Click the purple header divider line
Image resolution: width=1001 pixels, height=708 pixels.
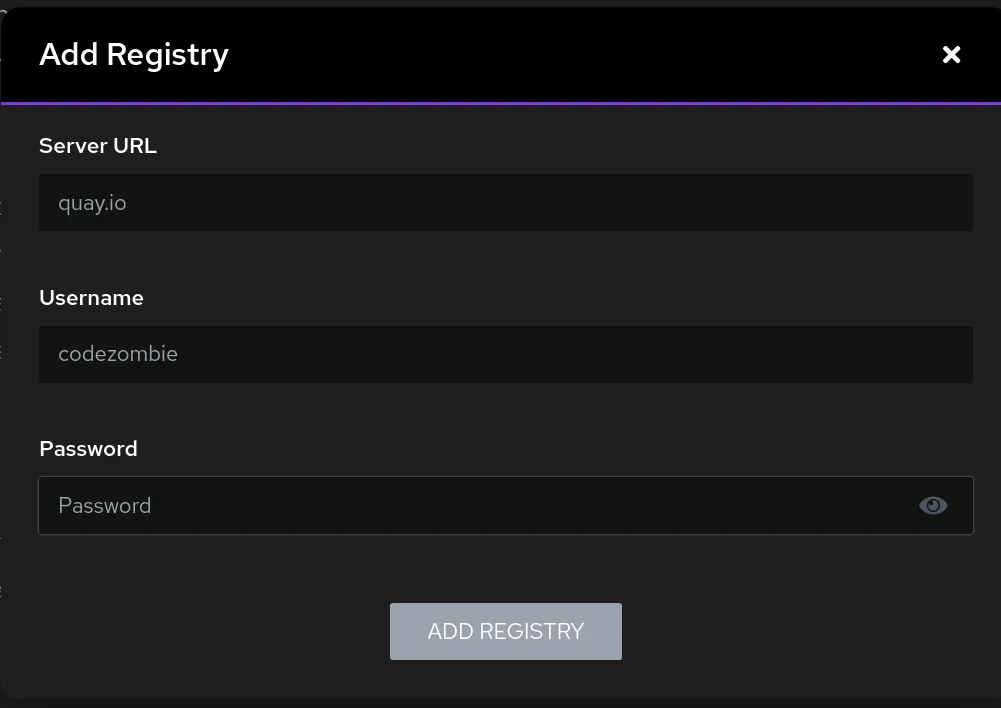tap(500, 103)
